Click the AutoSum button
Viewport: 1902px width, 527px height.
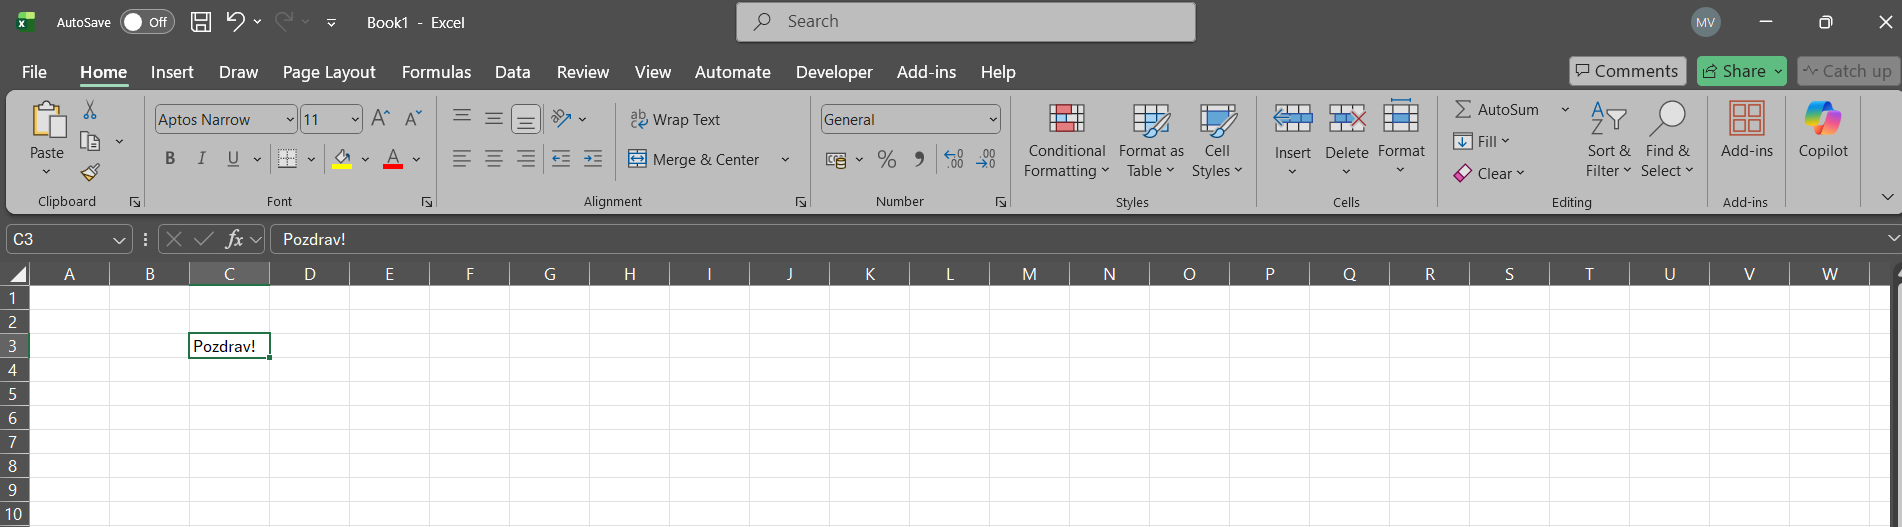(1496, 109)
